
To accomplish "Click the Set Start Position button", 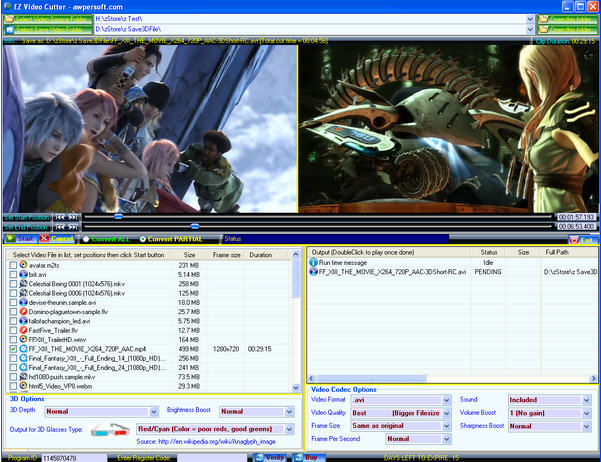I will (25, 216).
